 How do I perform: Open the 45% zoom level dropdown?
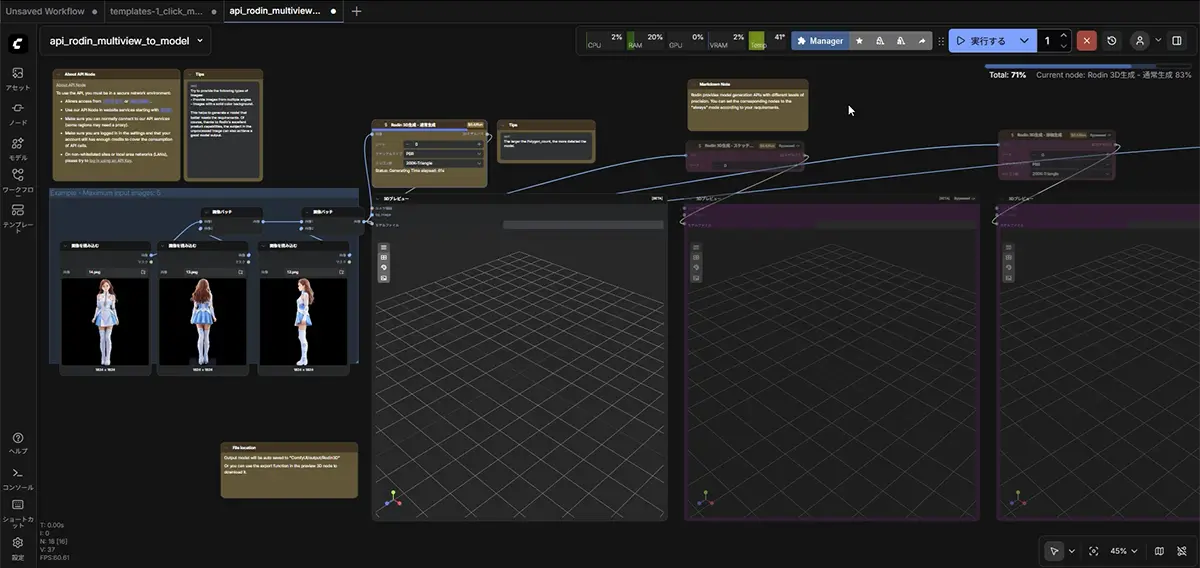click(1124, 551)
